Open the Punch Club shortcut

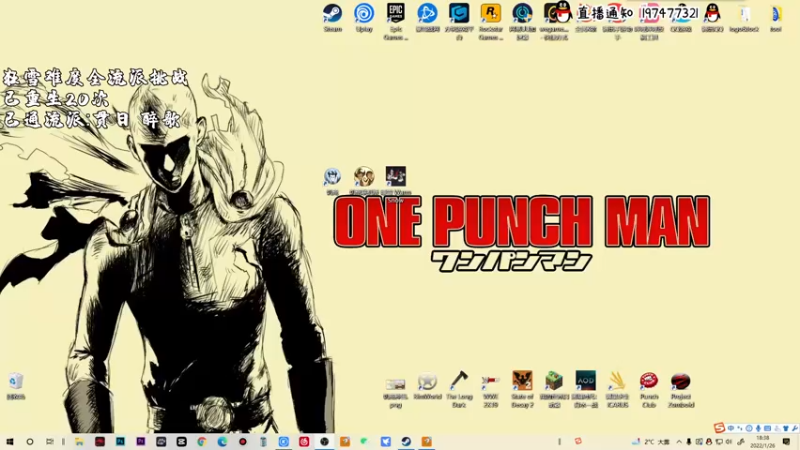click(x=649, y=389)
